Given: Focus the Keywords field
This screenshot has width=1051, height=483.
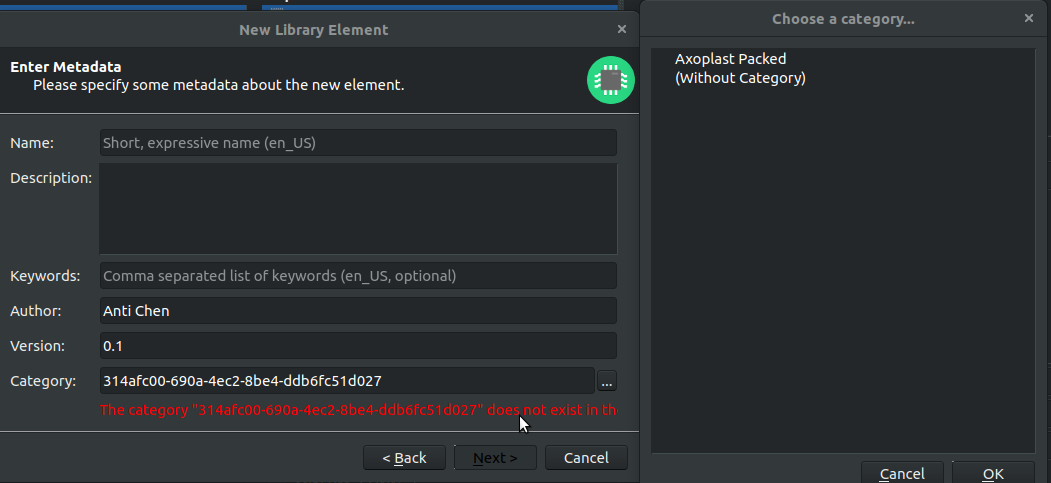Looking at the screenshot, I should click(x=358, y=276).
